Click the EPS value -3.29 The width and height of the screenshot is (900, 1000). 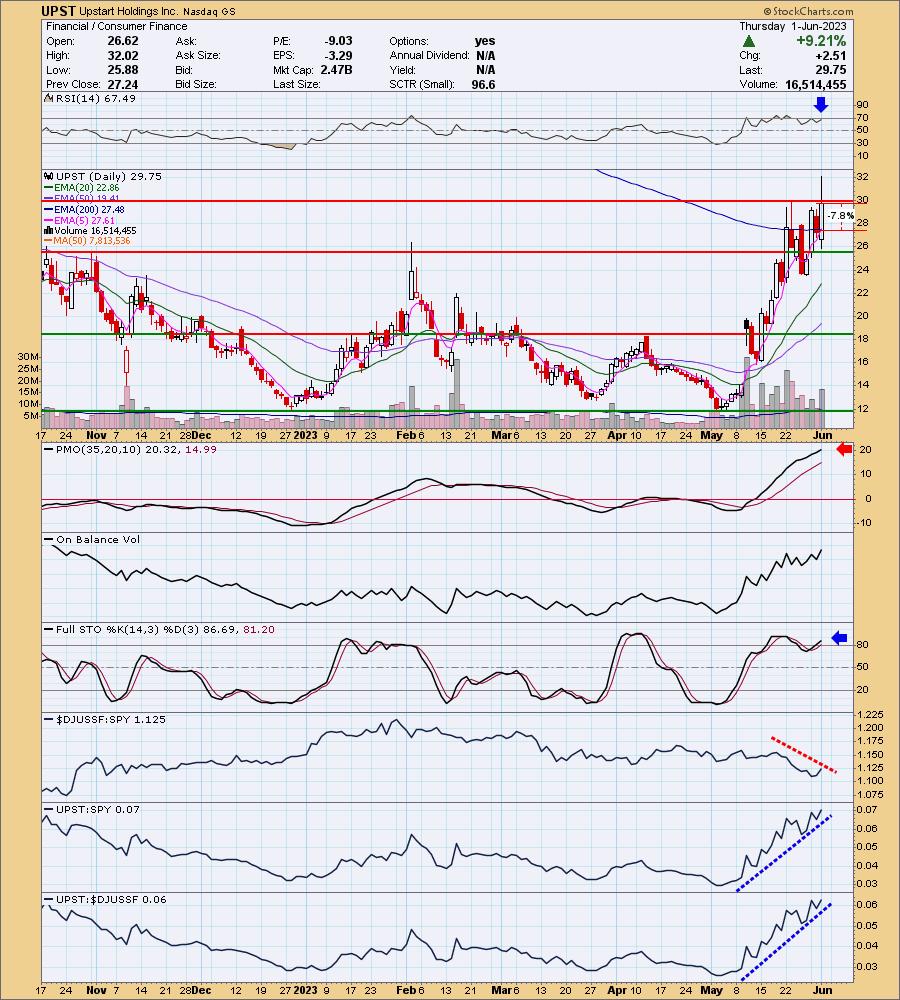(338, 55)
